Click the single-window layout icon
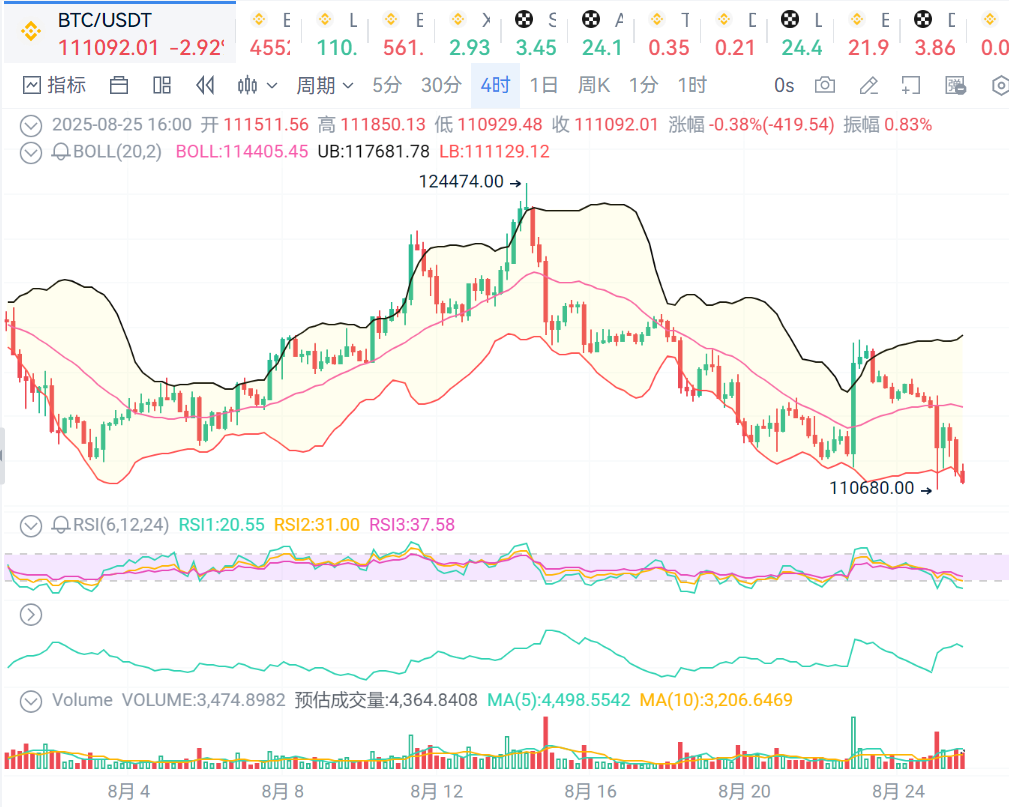Screen dimensions: 1009x807 coord(119,85)
